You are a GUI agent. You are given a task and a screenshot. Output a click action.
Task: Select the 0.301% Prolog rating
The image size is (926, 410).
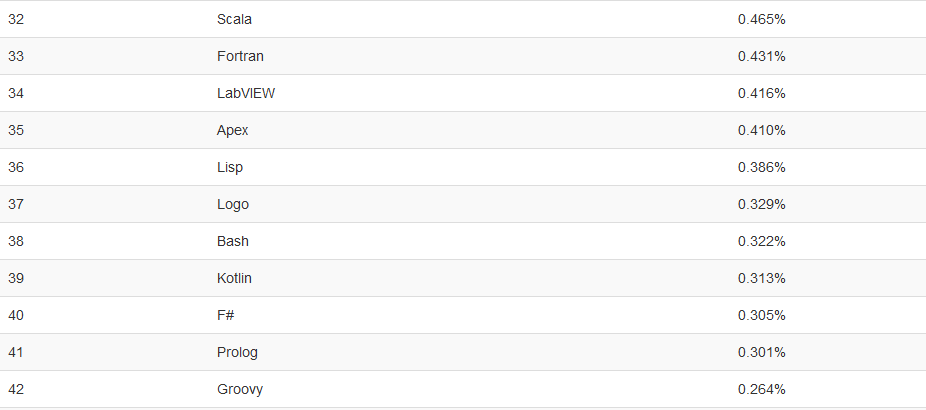(x=762, y=353)
